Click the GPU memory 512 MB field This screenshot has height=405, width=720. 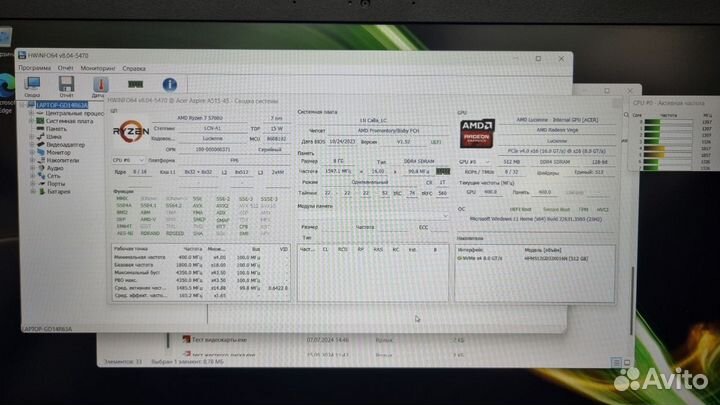(512, 162)
